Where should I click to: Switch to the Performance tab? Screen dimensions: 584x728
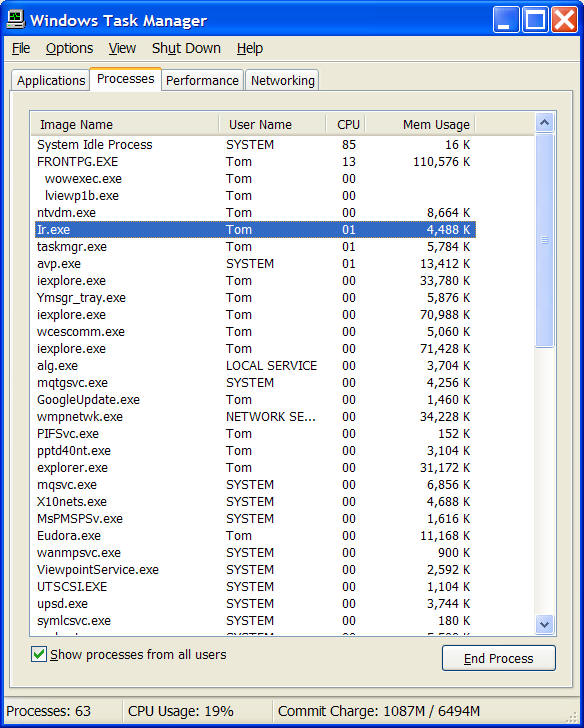pos(202,80)
